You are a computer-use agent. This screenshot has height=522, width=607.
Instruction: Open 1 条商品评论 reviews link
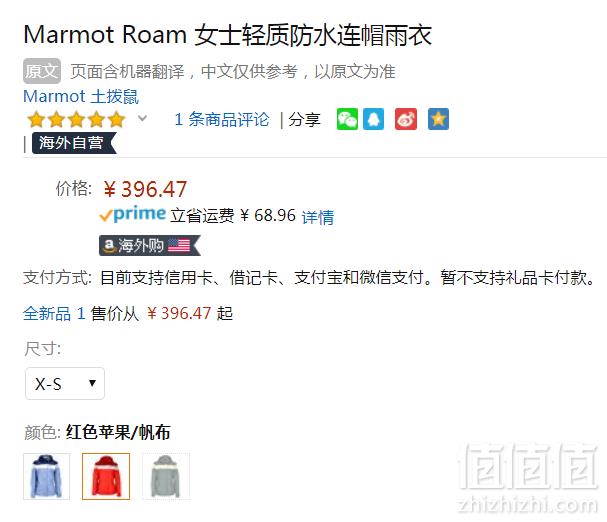(221, 119)
